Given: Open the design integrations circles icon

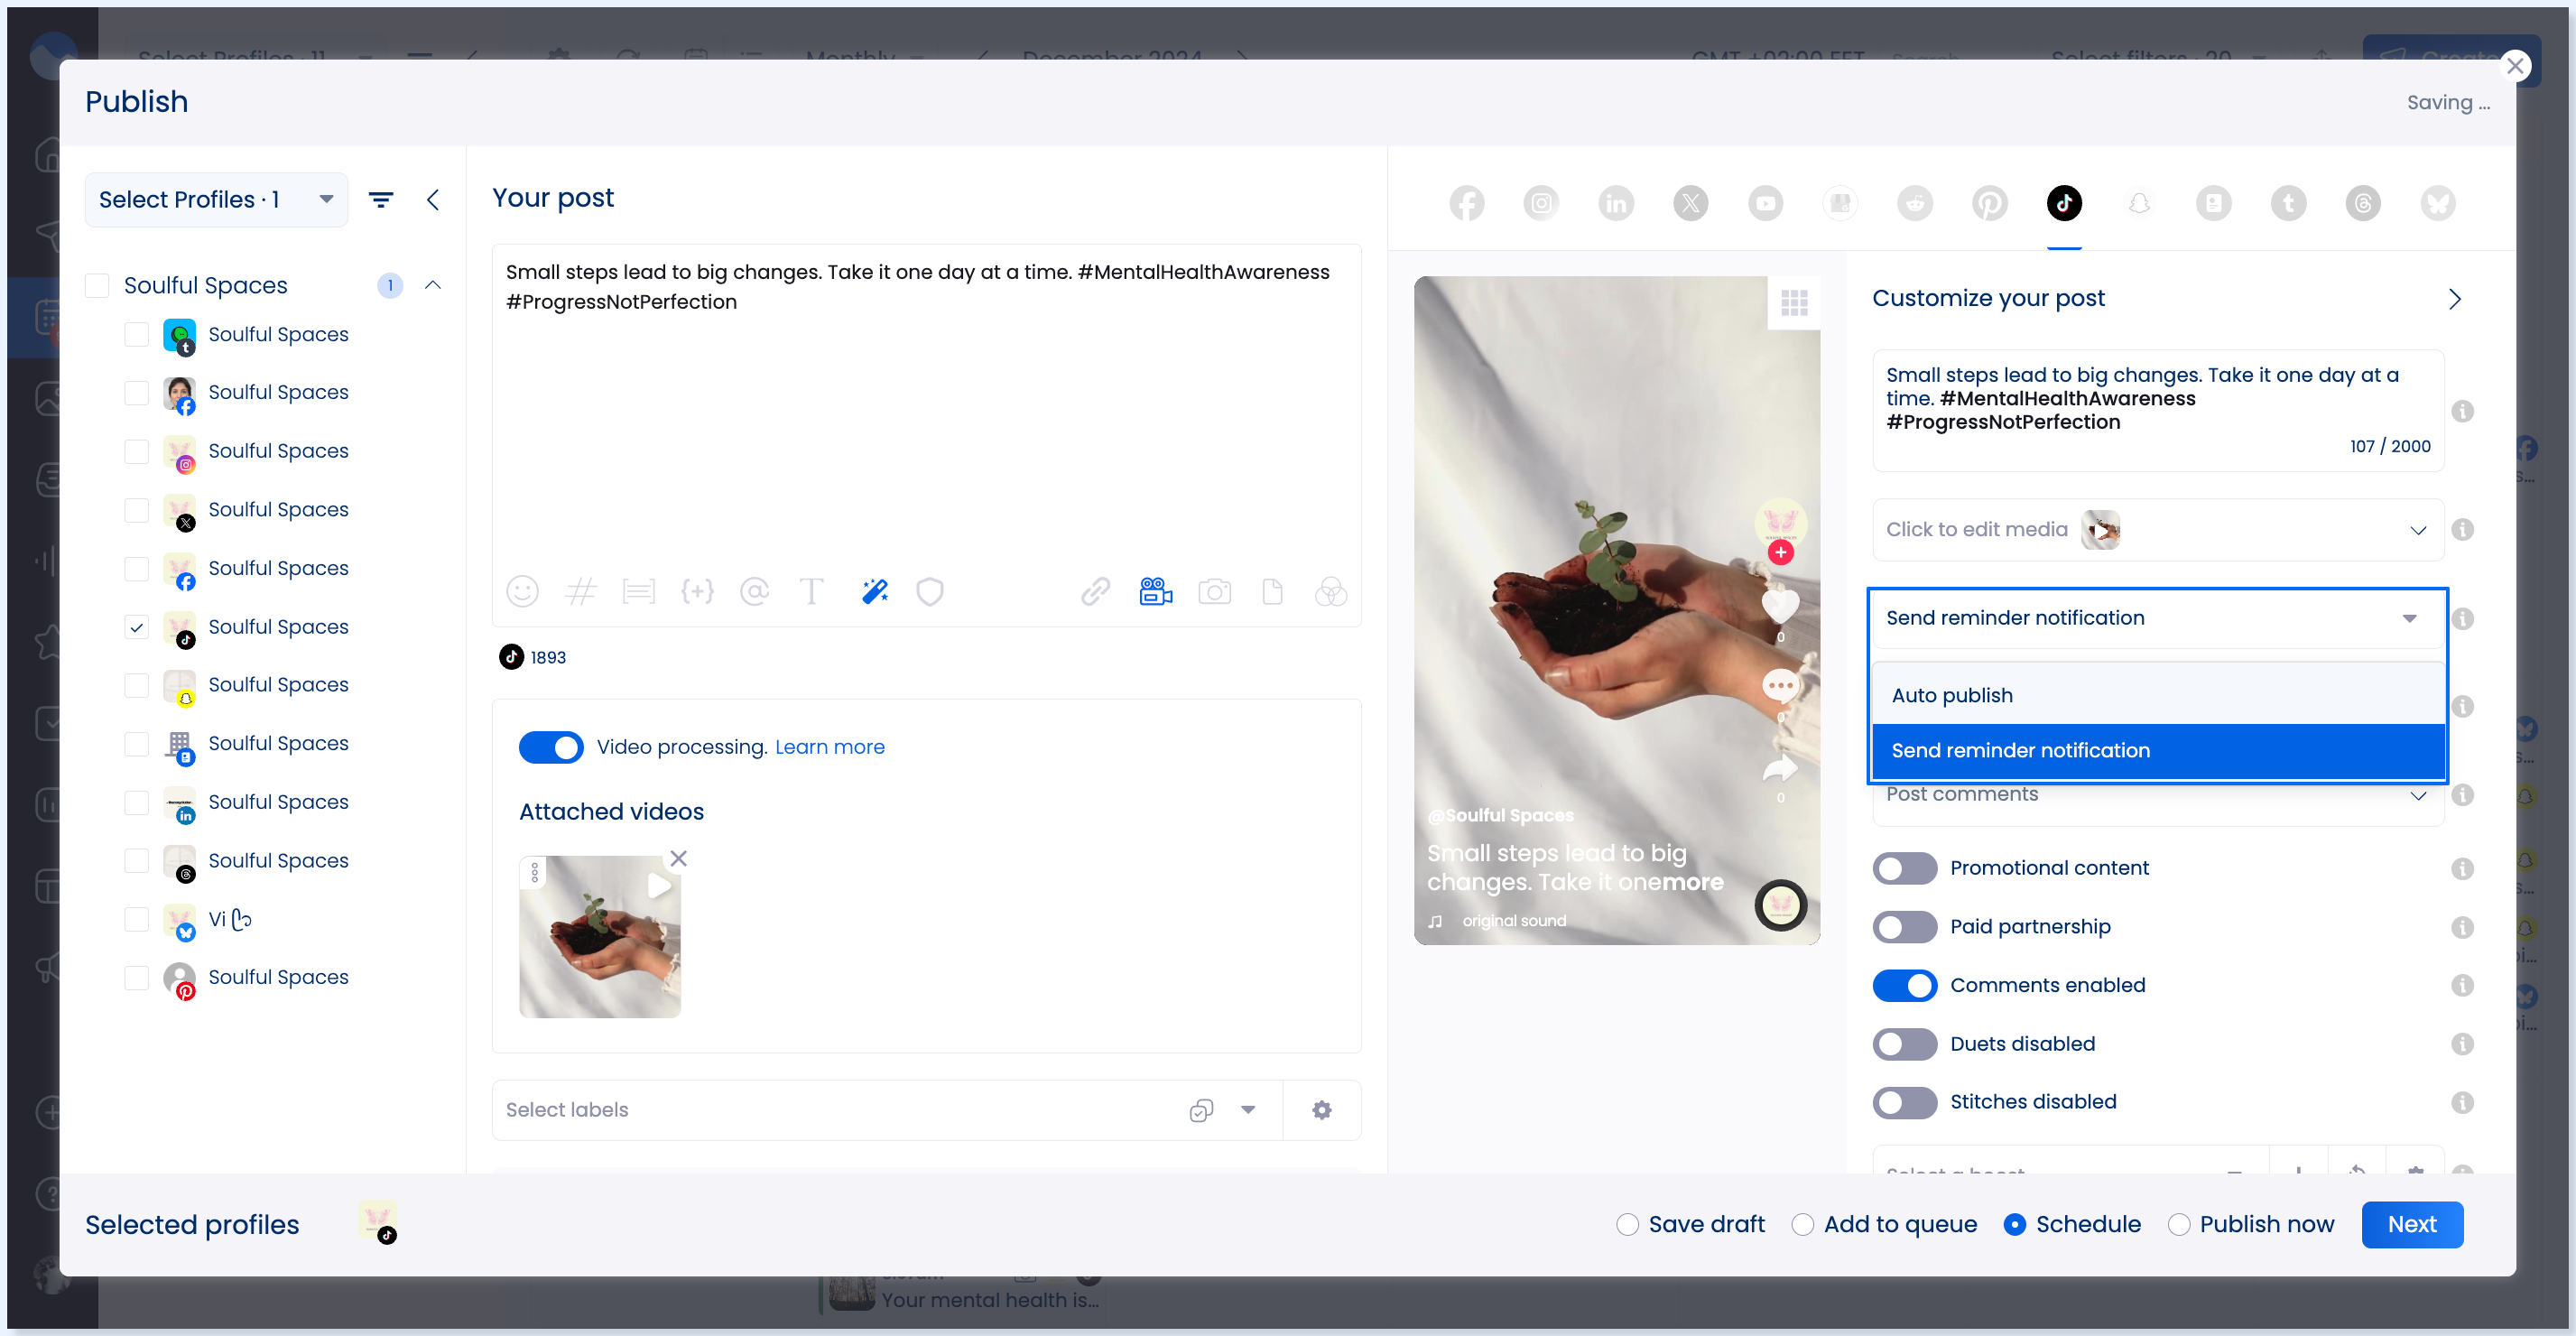Looking at the screenshot, I should click(x=1331, y=592).
